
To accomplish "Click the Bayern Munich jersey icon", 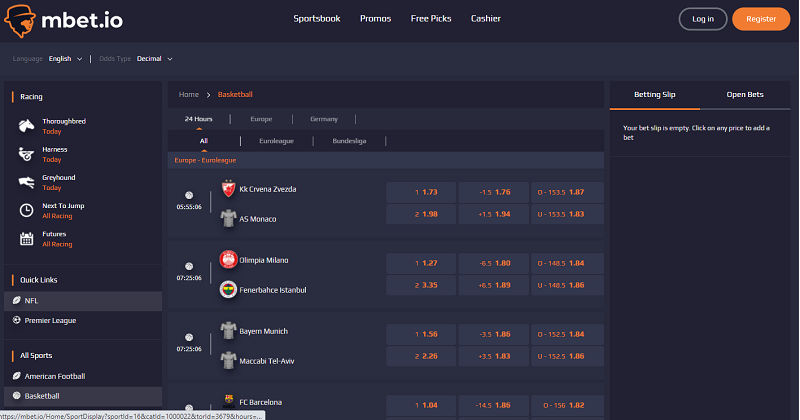I will pyautogui.click(x=228, y=331).
